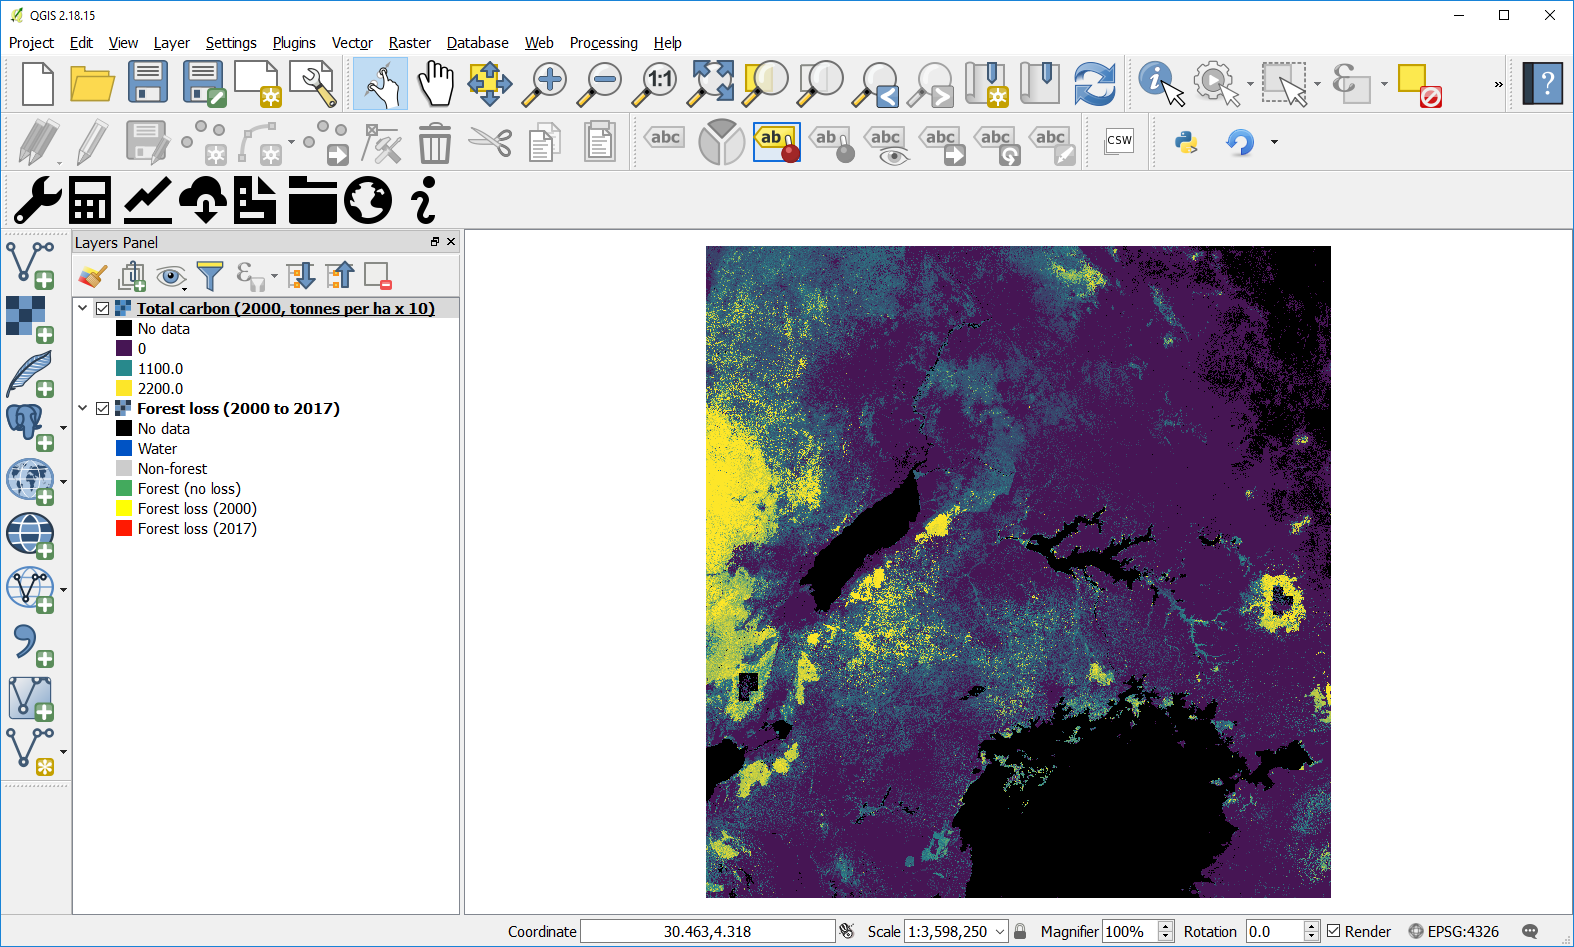Select the Pan Map hand tool

coord(435,83)
